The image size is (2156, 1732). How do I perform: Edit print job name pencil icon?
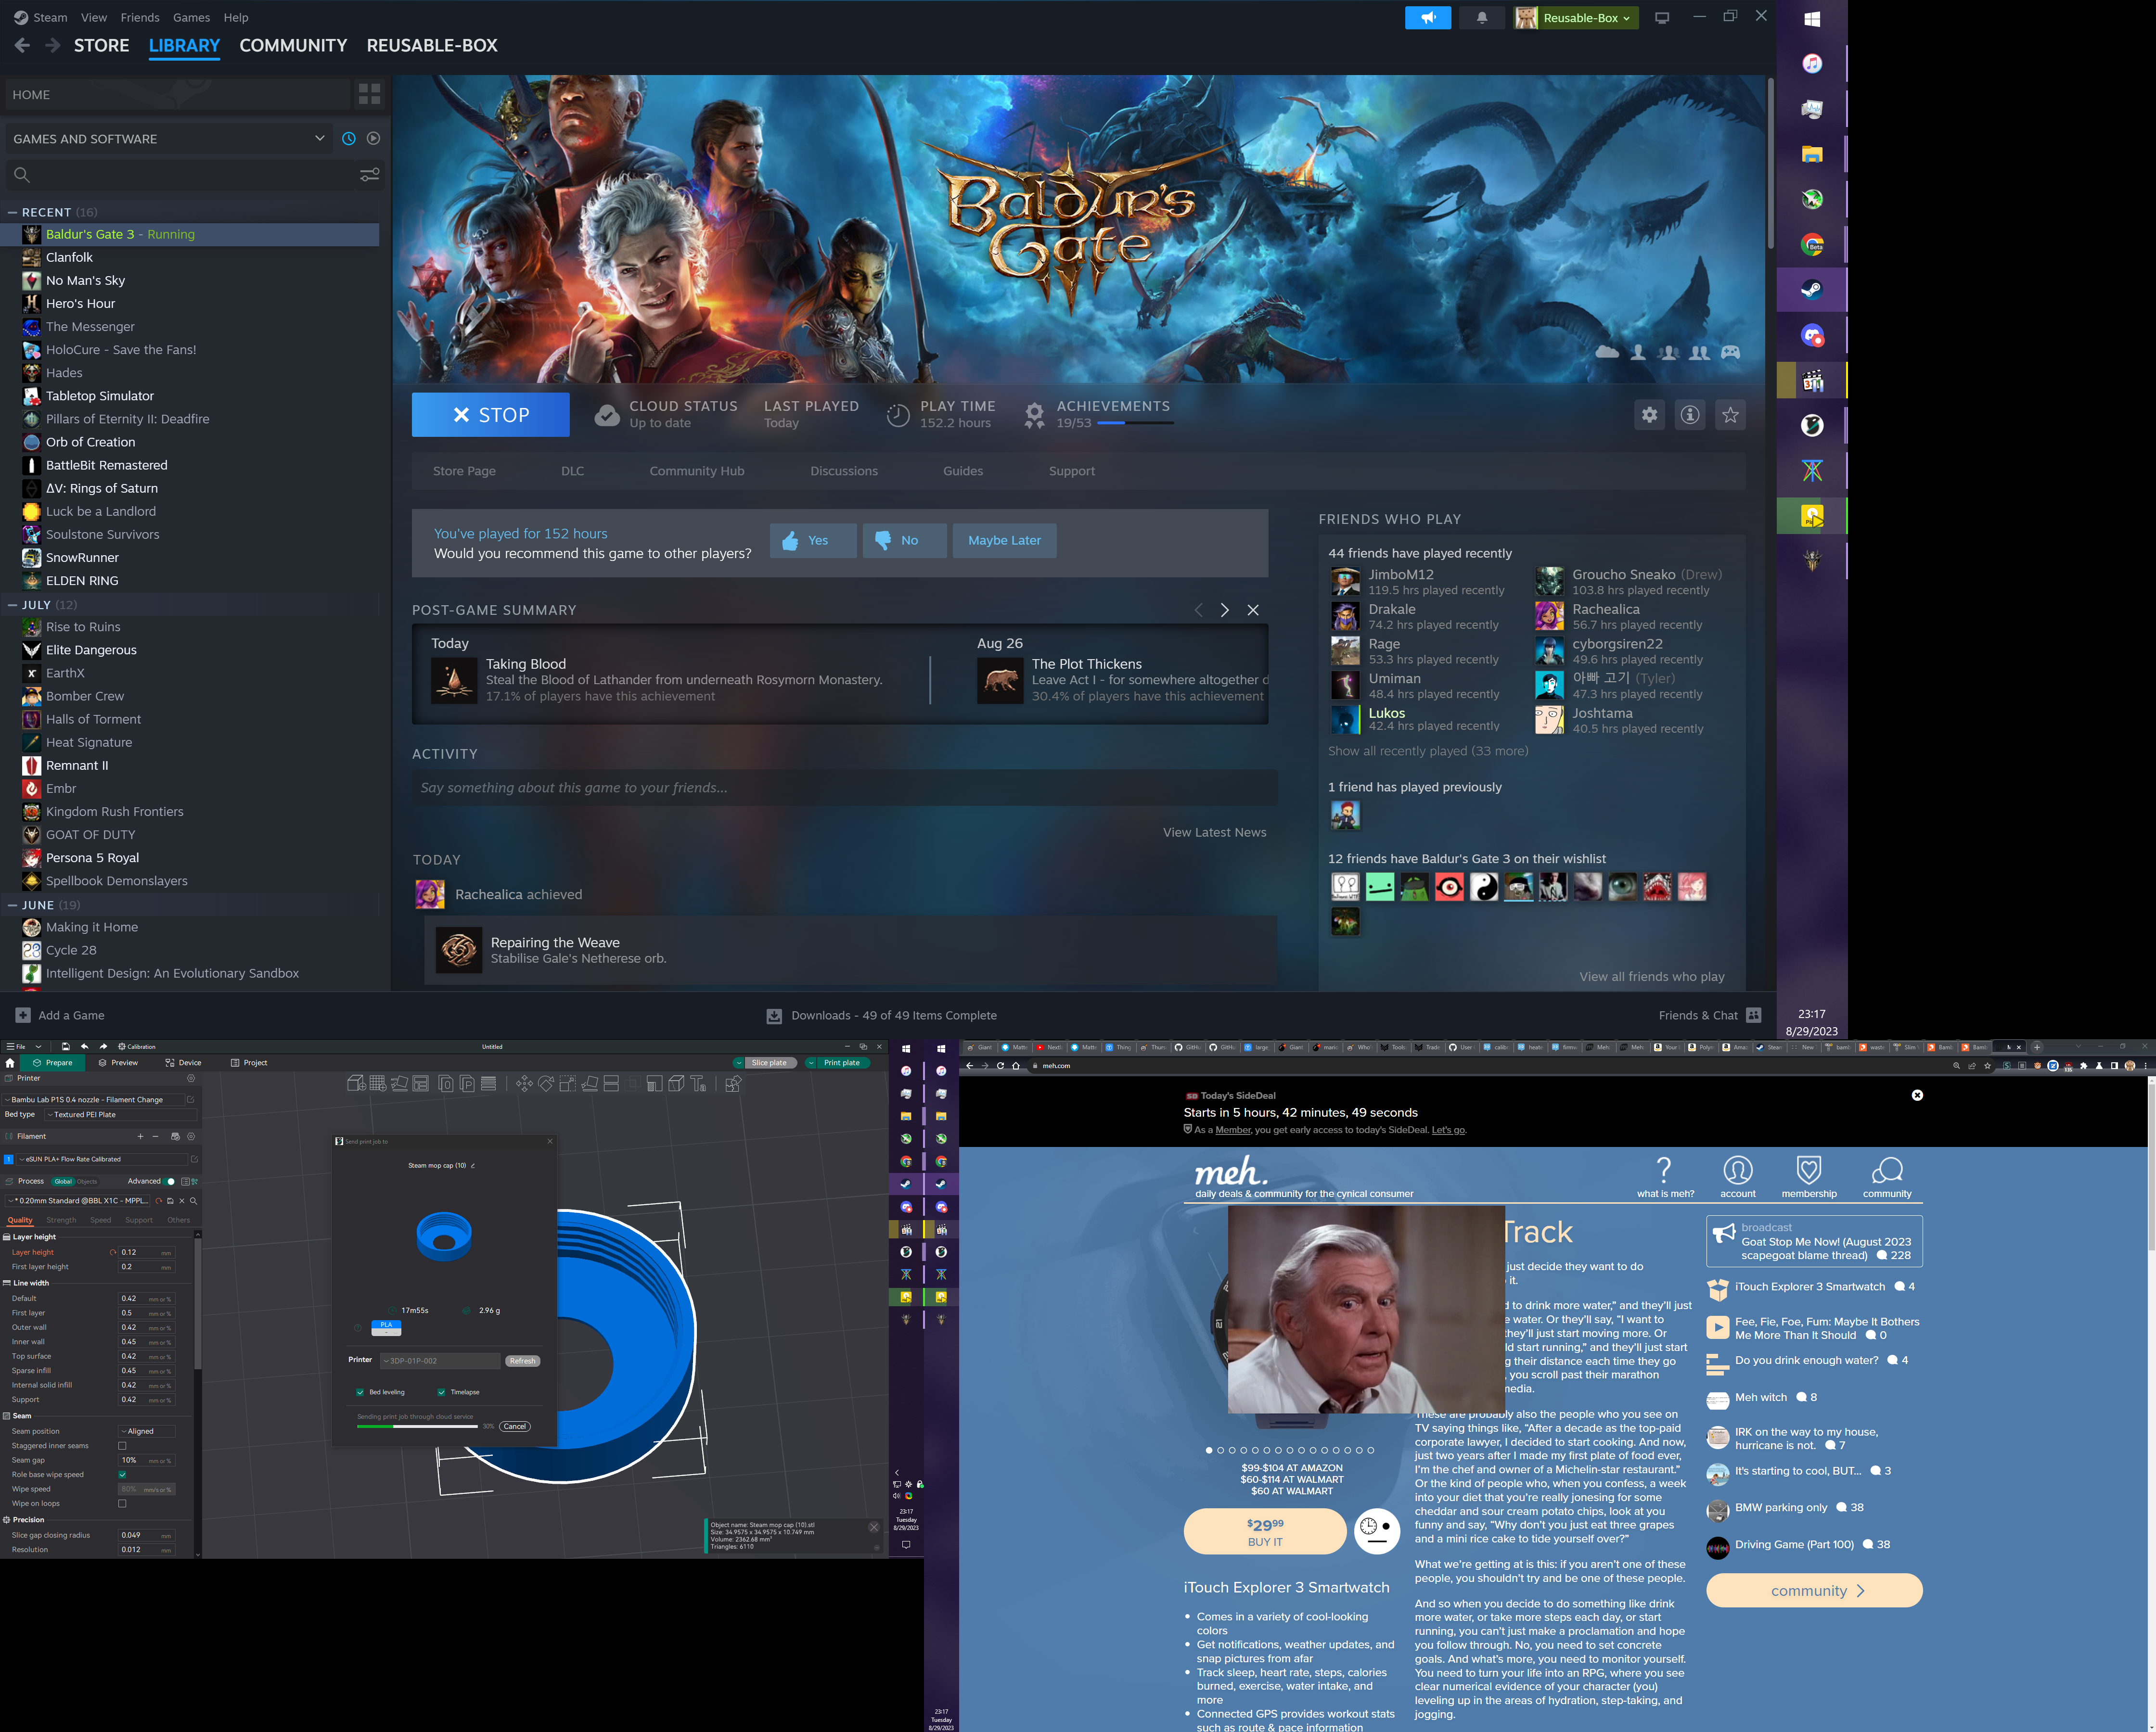473,1166
